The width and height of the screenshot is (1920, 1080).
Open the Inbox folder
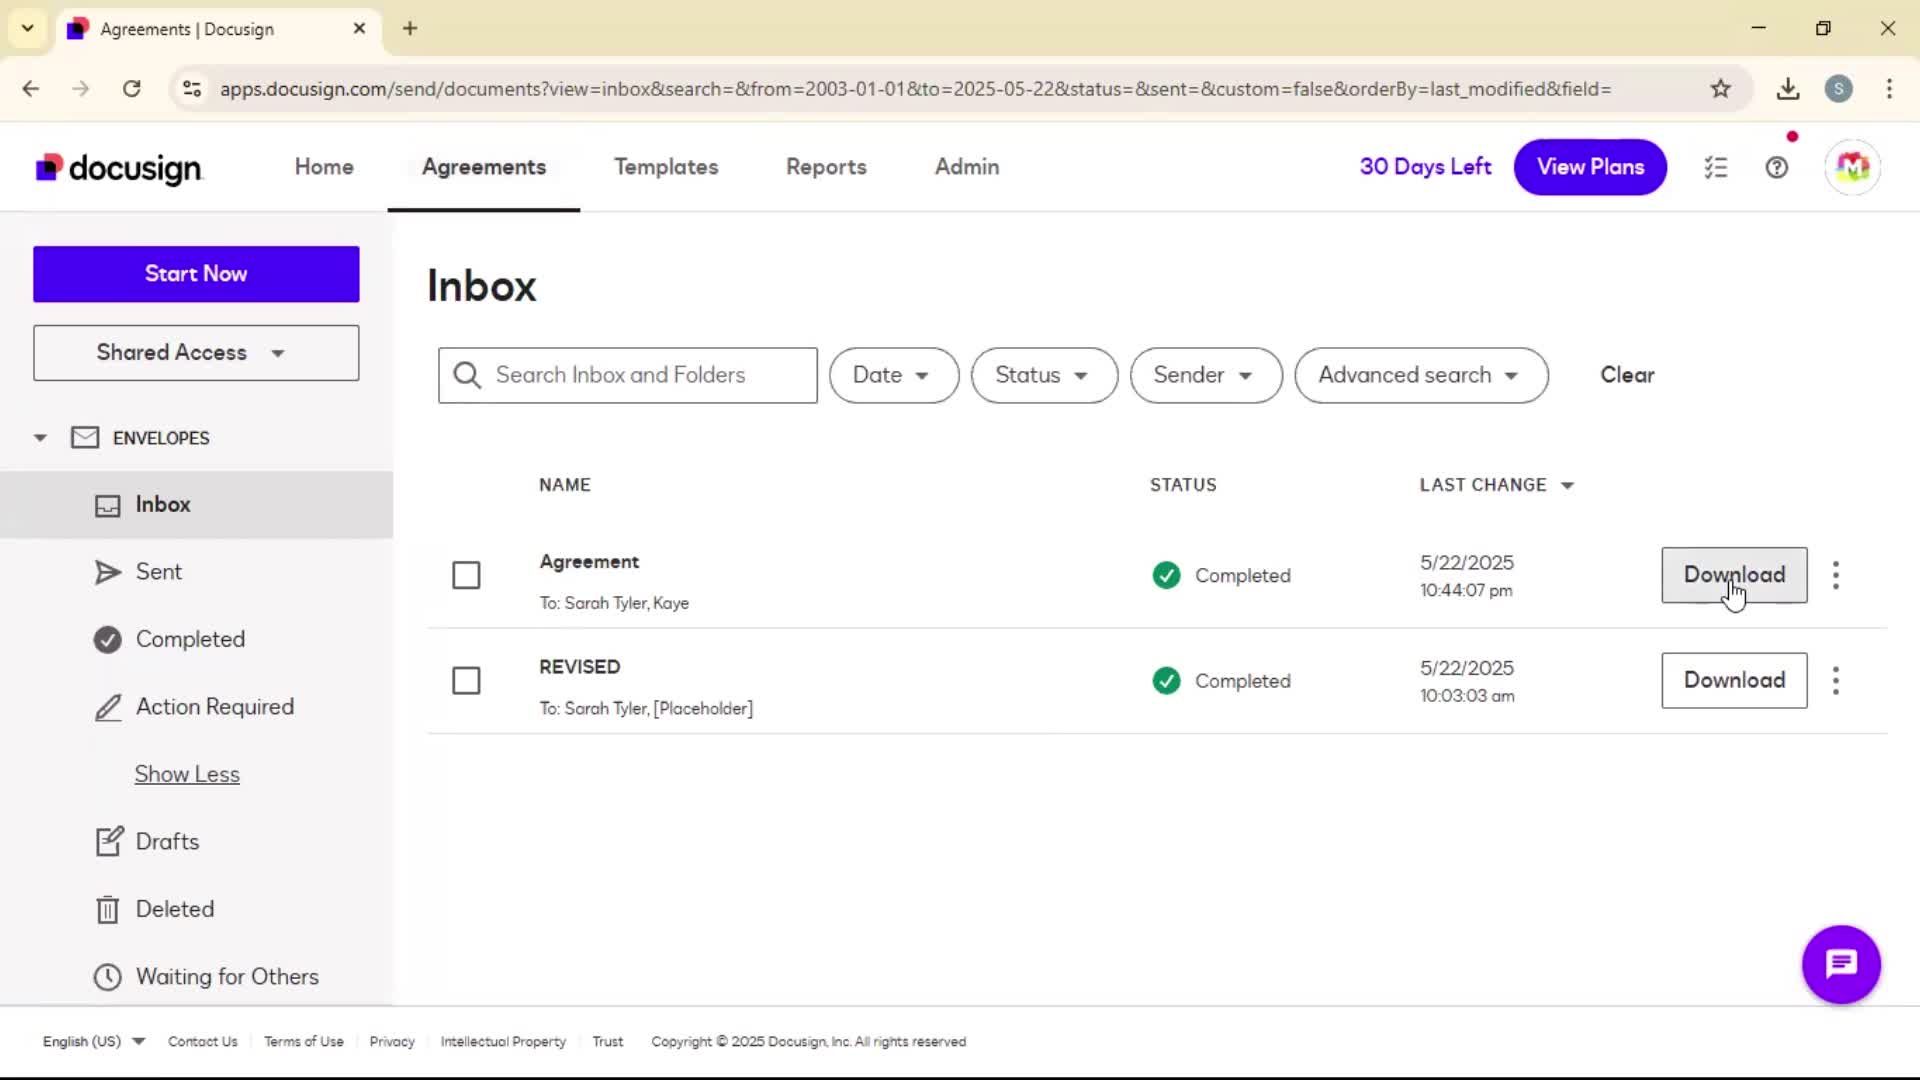tap(196, 505)
